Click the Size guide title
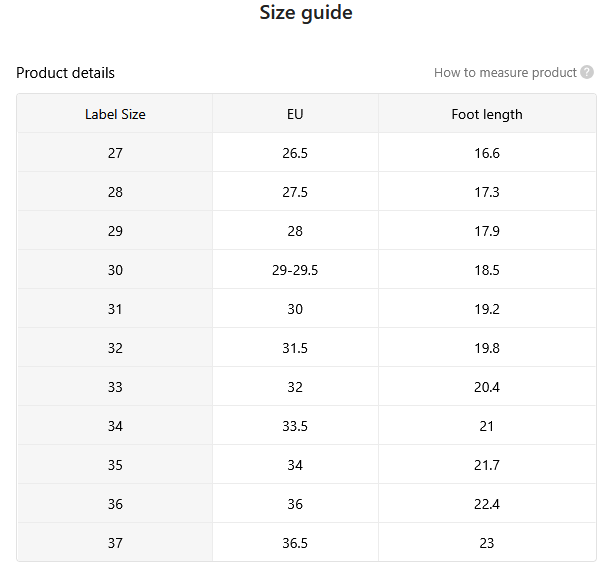Viewport: 610px width, 574px height. (306, 13)
